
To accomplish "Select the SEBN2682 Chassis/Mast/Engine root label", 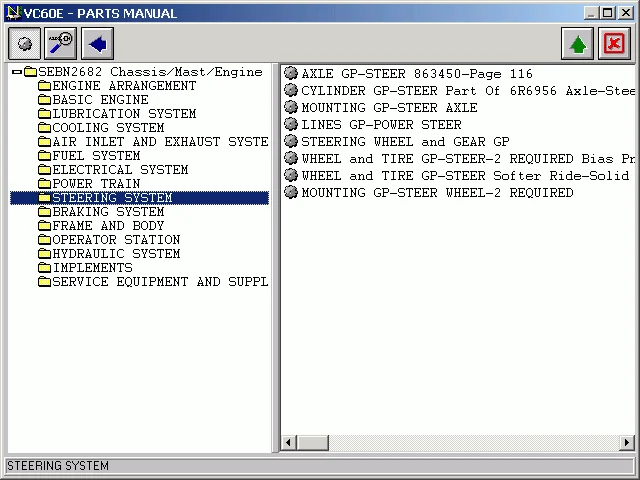I will tap(150, 72).
